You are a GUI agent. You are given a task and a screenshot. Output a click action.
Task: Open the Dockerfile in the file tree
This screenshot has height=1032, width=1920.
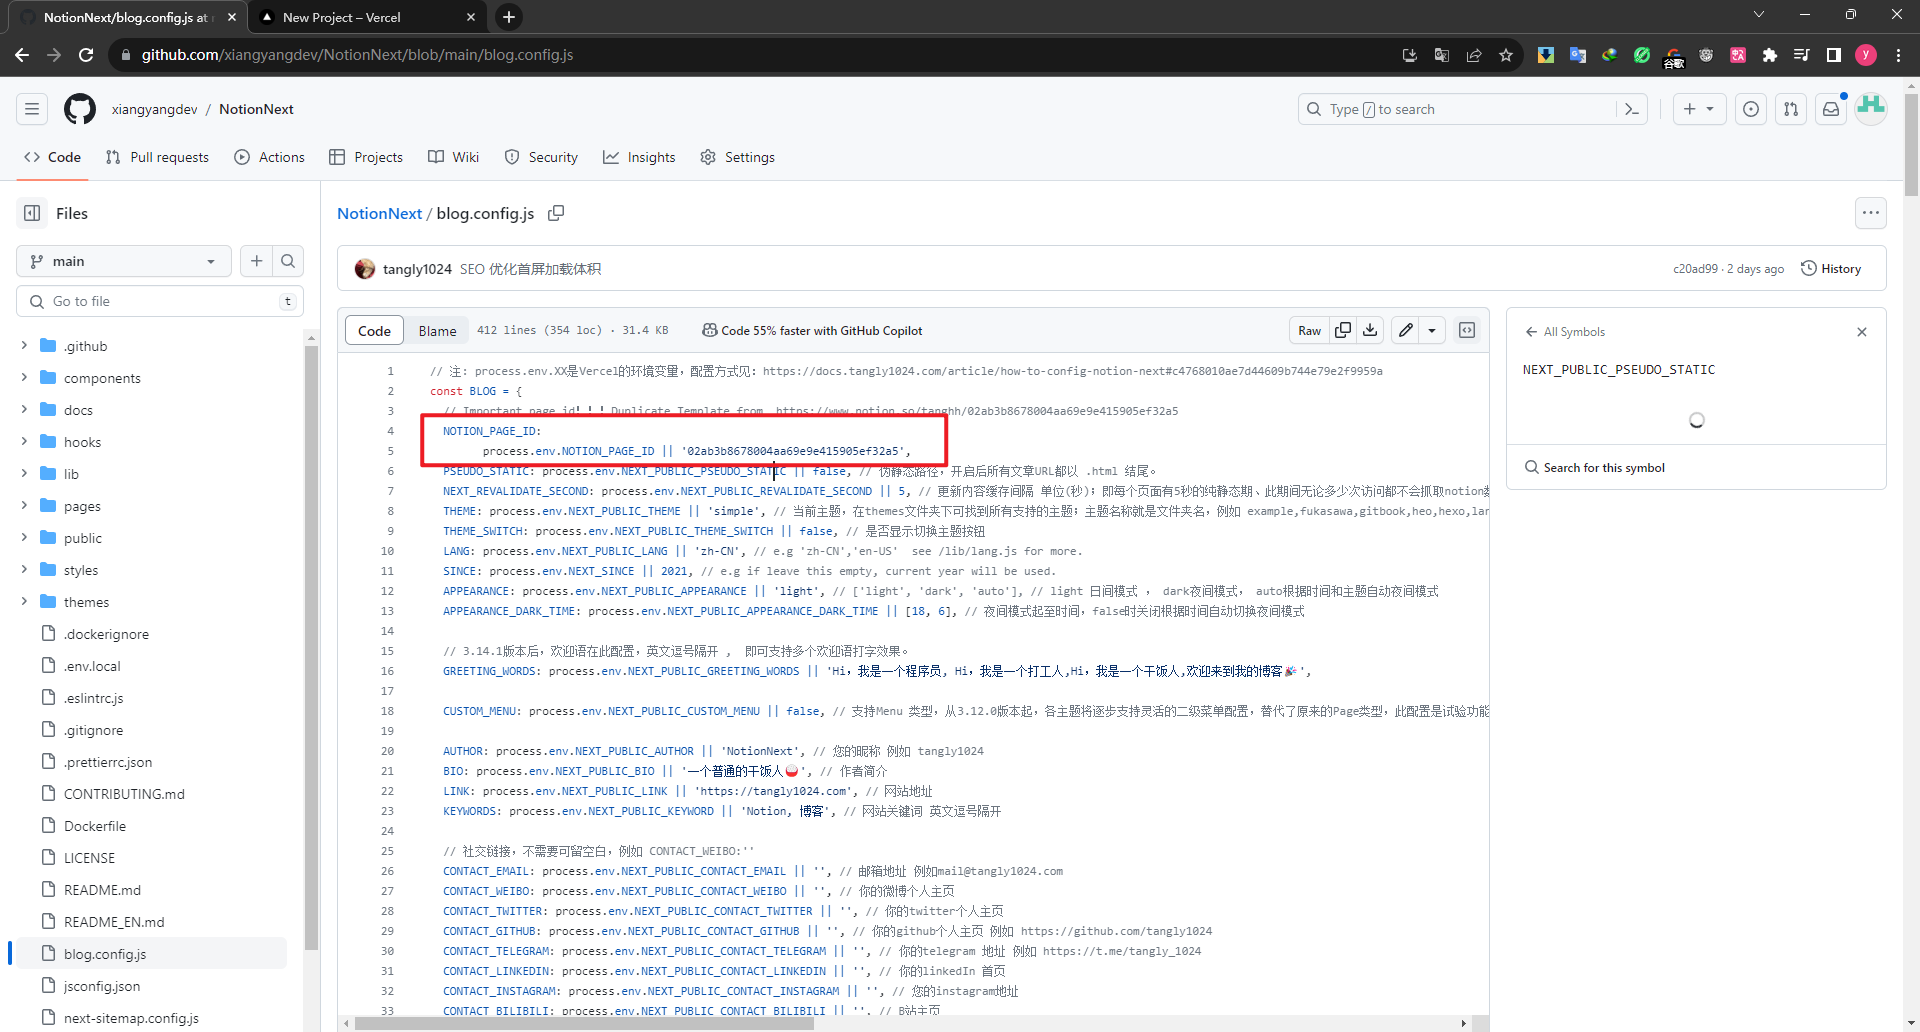pyautogui.click(x=94, y=825)
